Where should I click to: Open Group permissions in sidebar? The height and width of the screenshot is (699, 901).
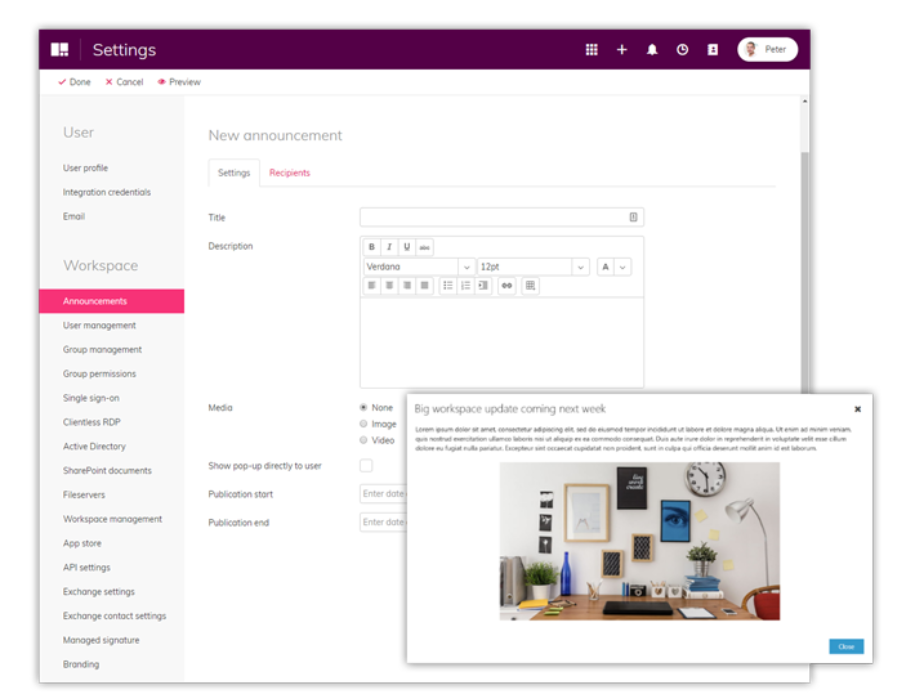99,374
